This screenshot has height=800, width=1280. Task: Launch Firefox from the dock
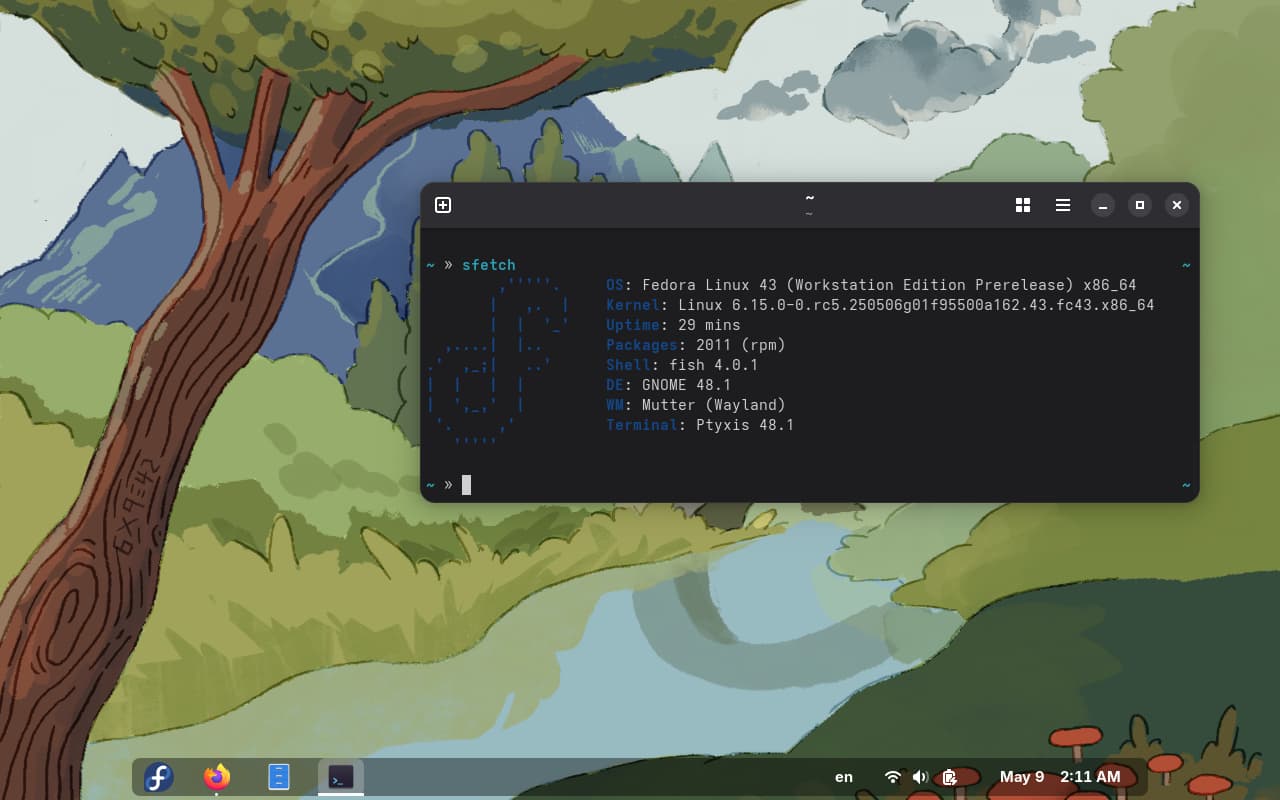(x=217, y=777)
